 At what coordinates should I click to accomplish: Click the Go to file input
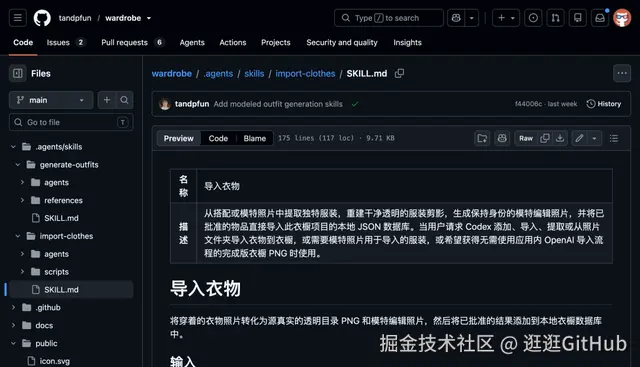pos(71,122)
